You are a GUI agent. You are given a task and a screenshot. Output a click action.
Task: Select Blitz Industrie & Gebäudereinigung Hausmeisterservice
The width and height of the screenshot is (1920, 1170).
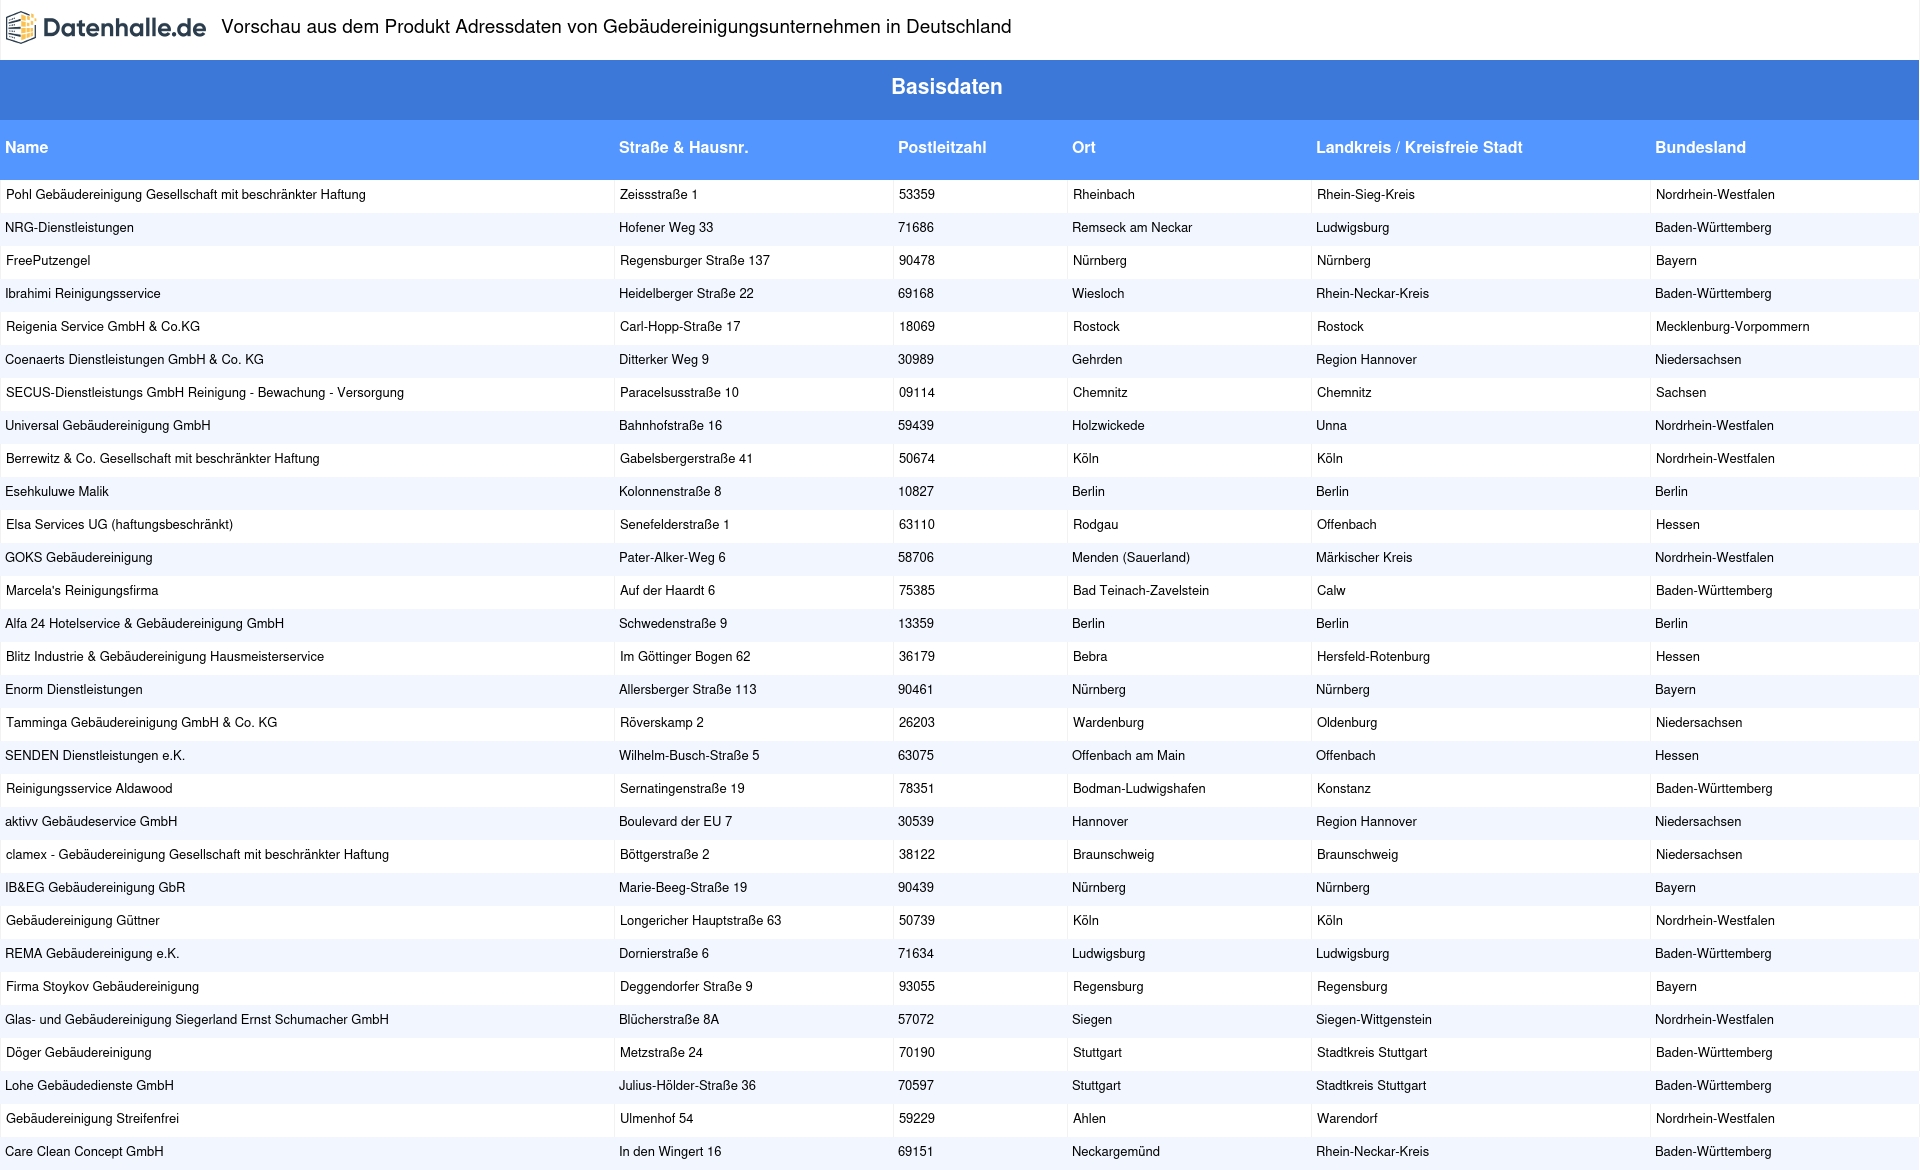165,657
